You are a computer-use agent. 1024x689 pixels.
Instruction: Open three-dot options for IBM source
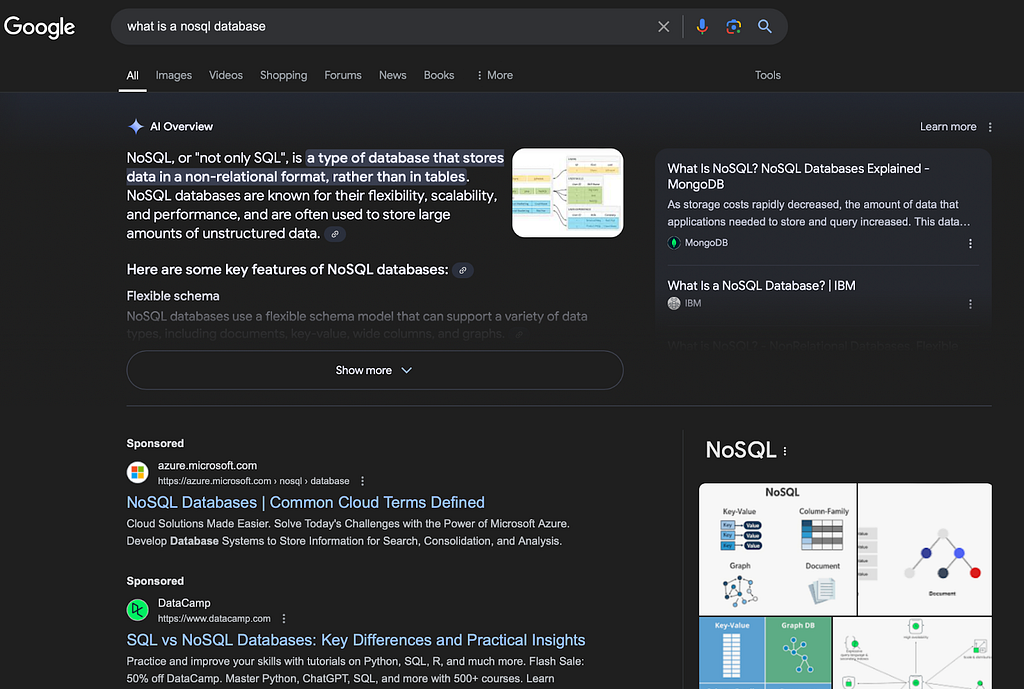pos(970,304)
